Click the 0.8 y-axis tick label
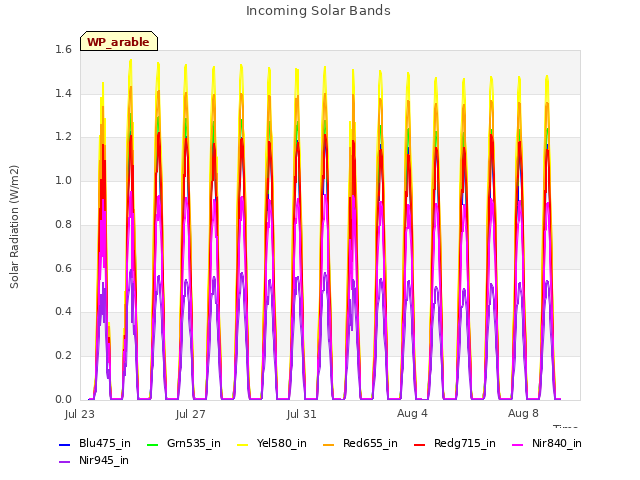The height and width of the screenshot is (480, 640). [x=63, y=224]
